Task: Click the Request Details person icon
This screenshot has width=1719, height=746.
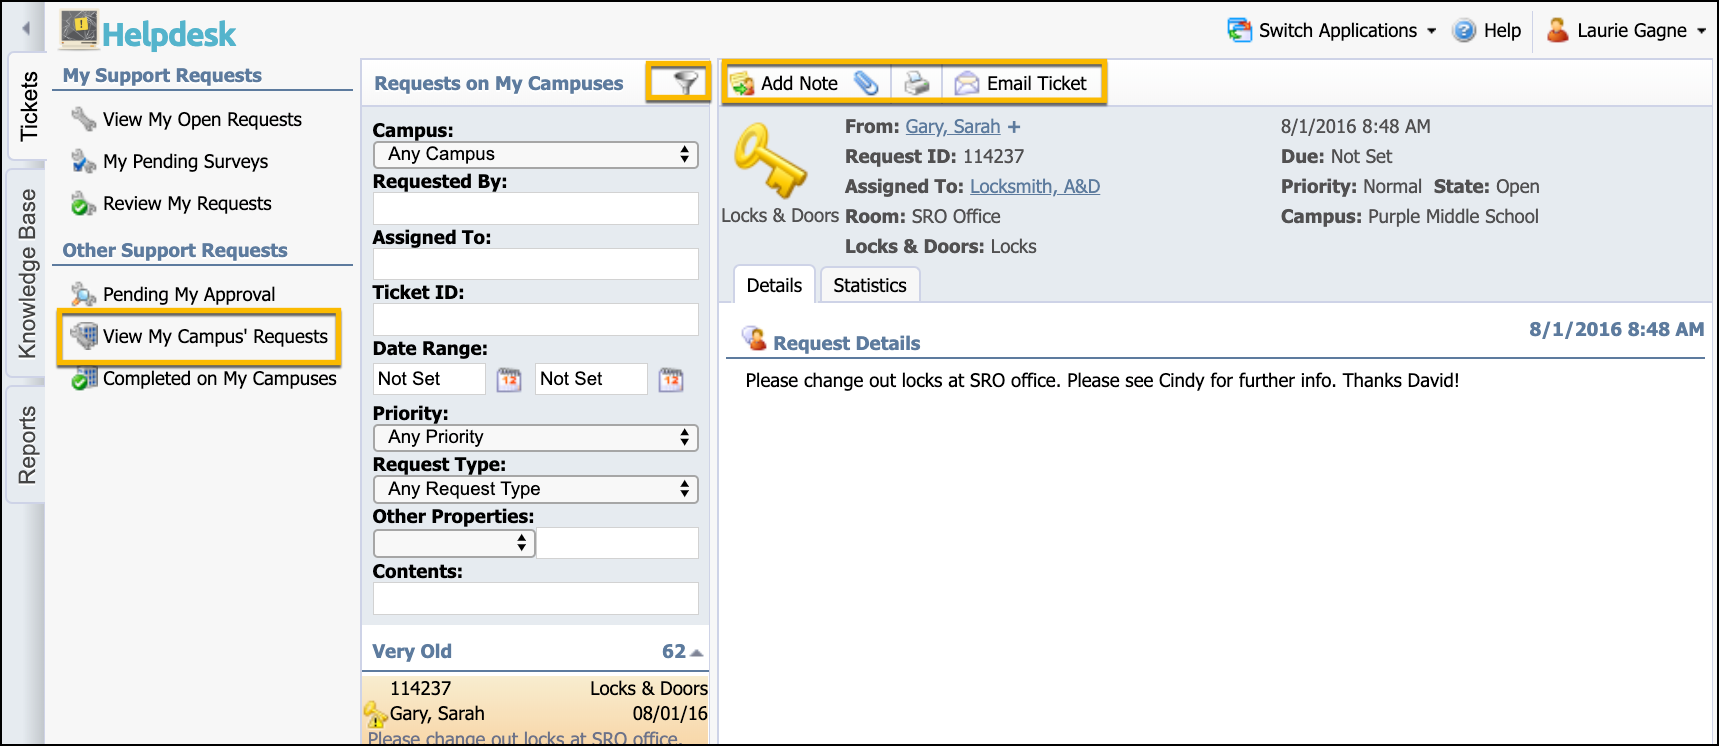Action: [754, 339]
